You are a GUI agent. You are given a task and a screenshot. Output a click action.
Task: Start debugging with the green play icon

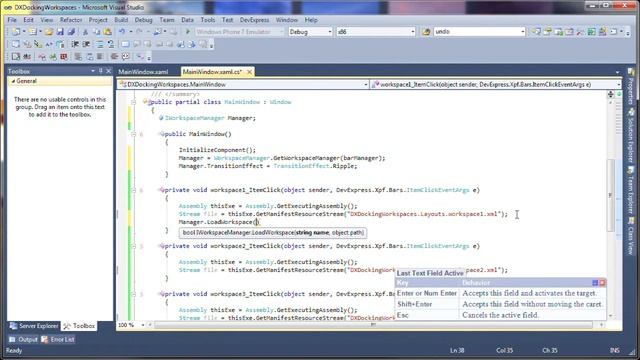pos(188,32)
